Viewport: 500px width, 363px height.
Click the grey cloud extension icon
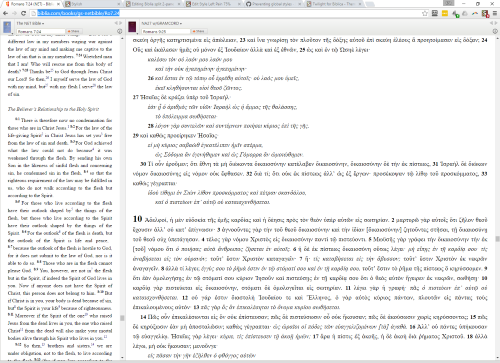465,13
